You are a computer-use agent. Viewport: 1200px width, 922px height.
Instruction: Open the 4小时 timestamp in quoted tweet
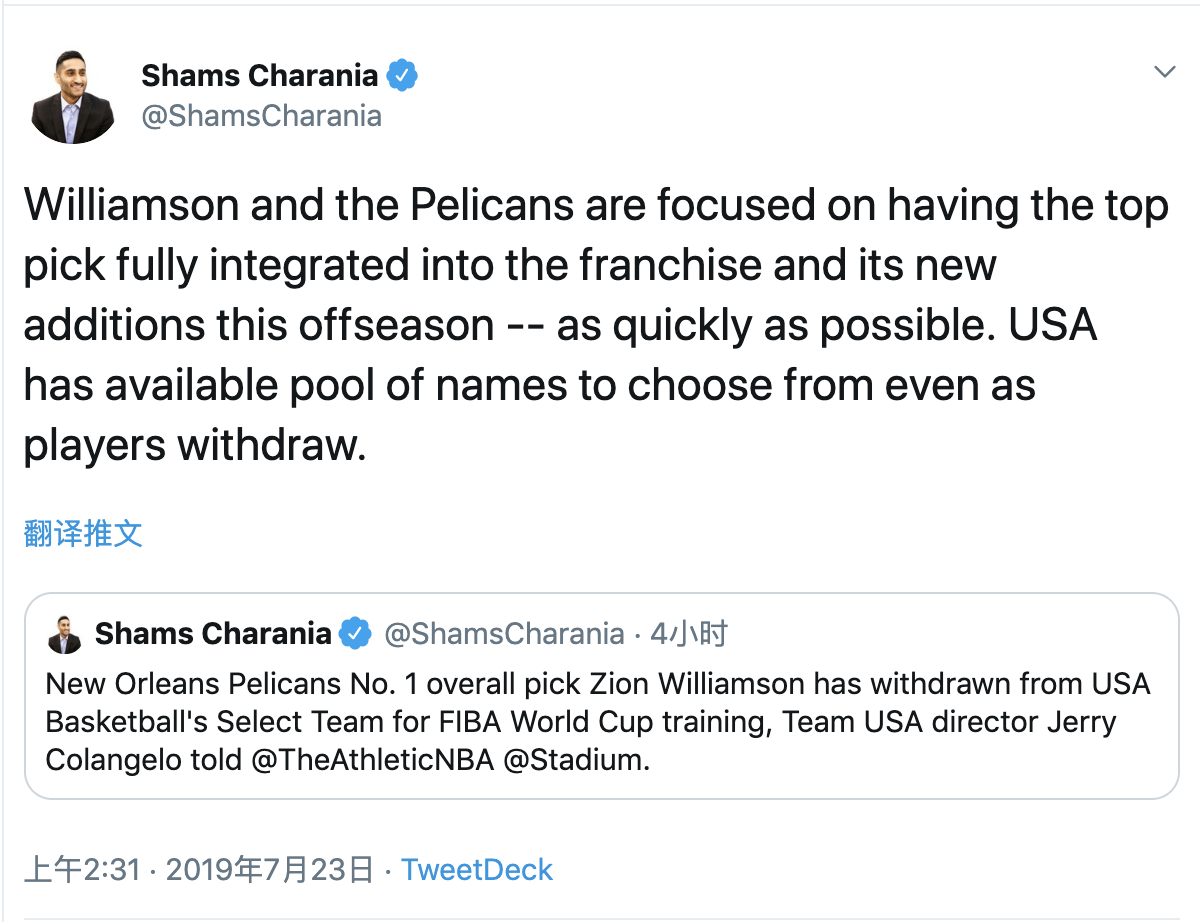(688, 634)
